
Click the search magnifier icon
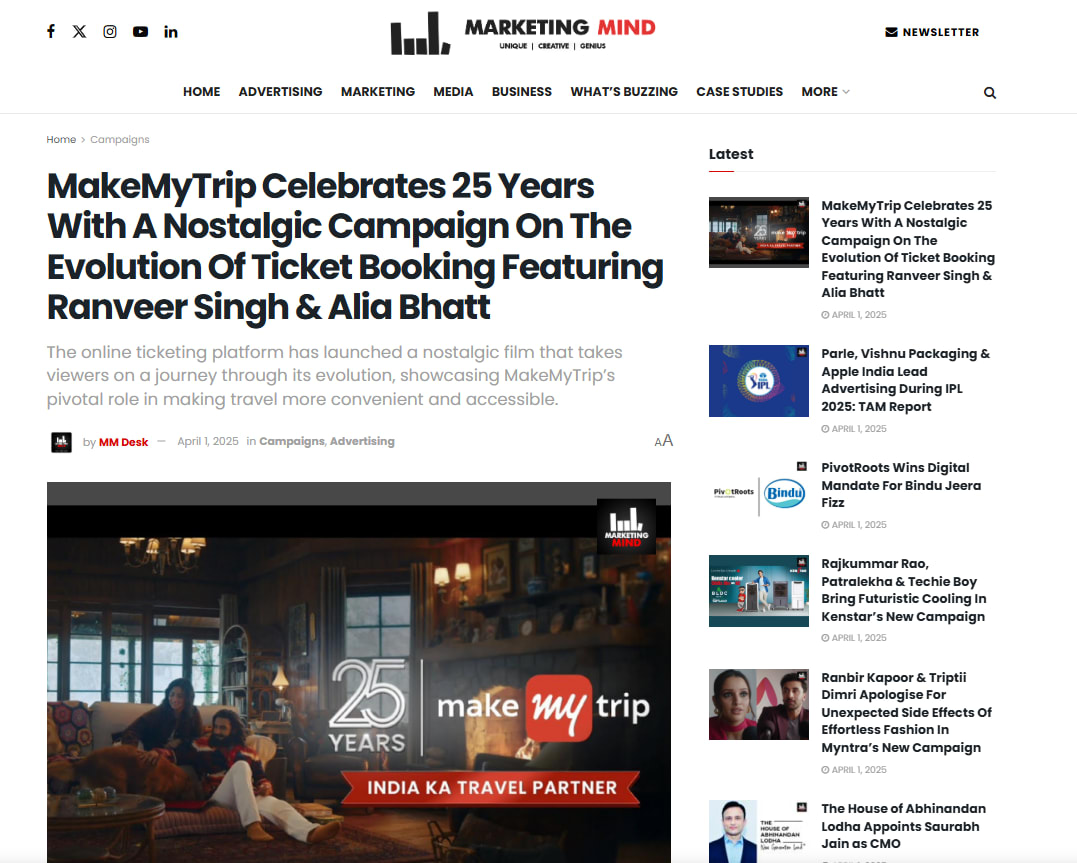990,93
